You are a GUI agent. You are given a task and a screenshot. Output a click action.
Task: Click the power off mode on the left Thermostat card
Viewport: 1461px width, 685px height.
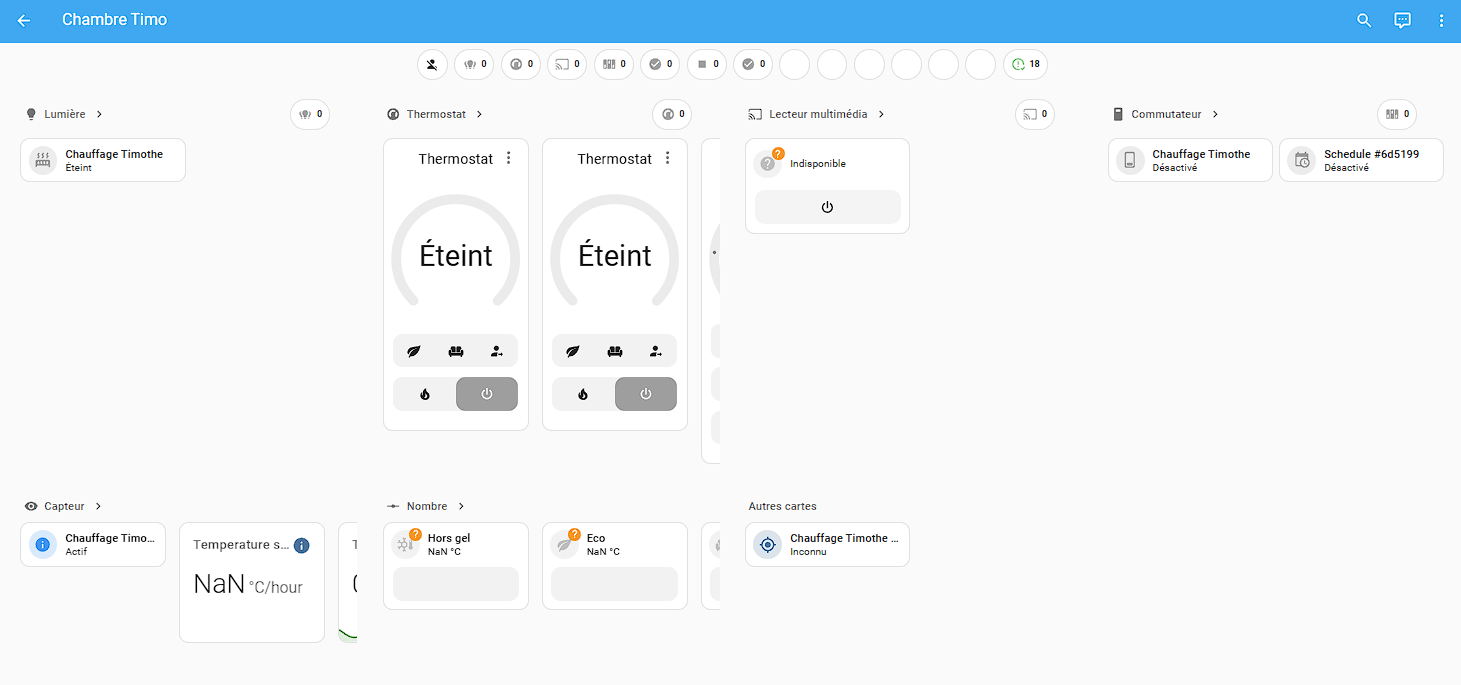point(487,394)
